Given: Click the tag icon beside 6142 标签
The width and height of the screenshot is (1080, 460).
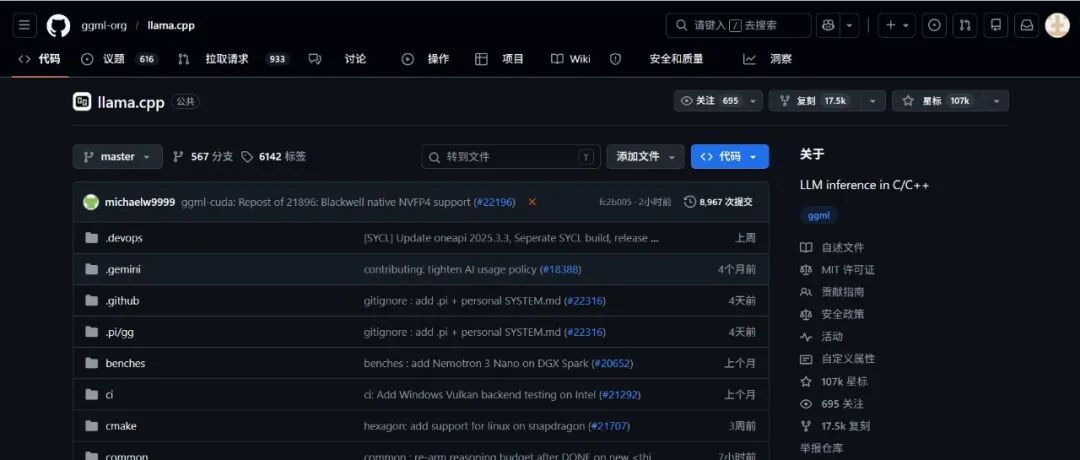Looking at the screenshot, I should 247,157.
